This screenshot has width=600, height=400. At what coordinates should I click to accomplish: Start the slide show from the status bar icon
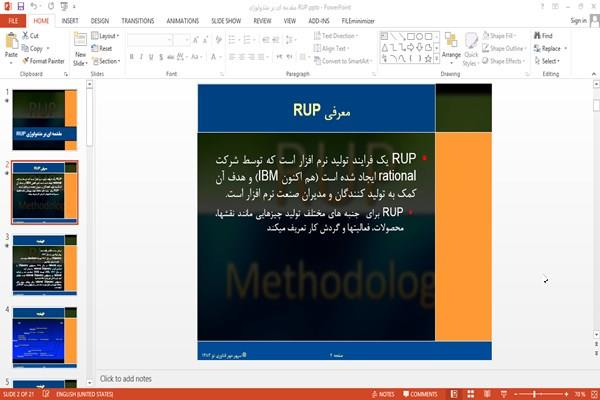(x=504, y=394)
